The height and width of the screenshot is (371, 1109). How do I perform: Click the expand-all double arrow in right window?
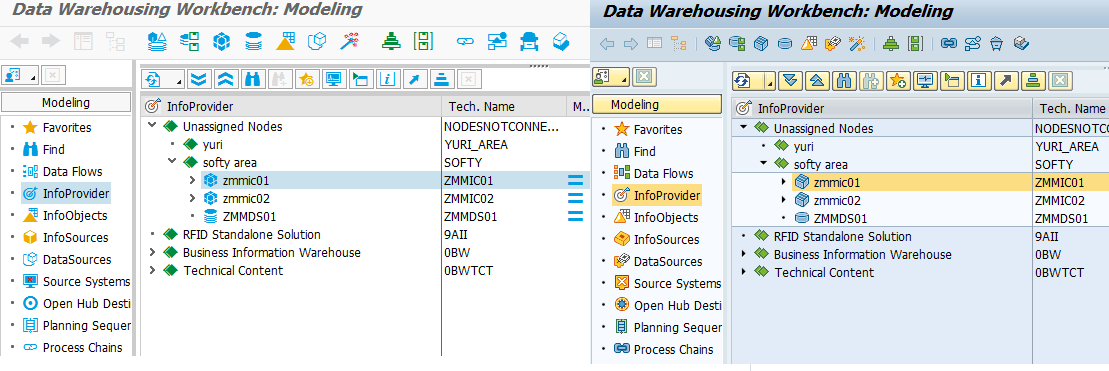tap(789, 81)
